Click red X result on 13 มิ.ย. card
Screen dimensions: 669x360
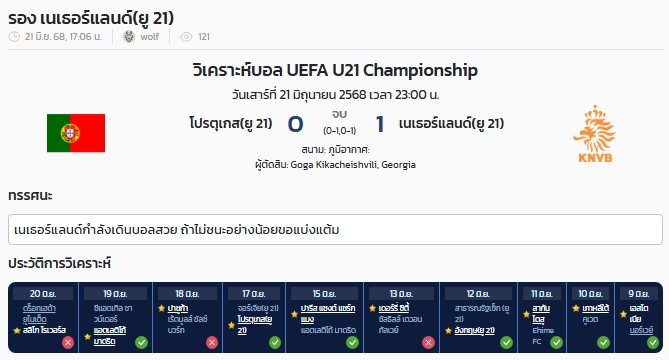[x=428, y=343]
